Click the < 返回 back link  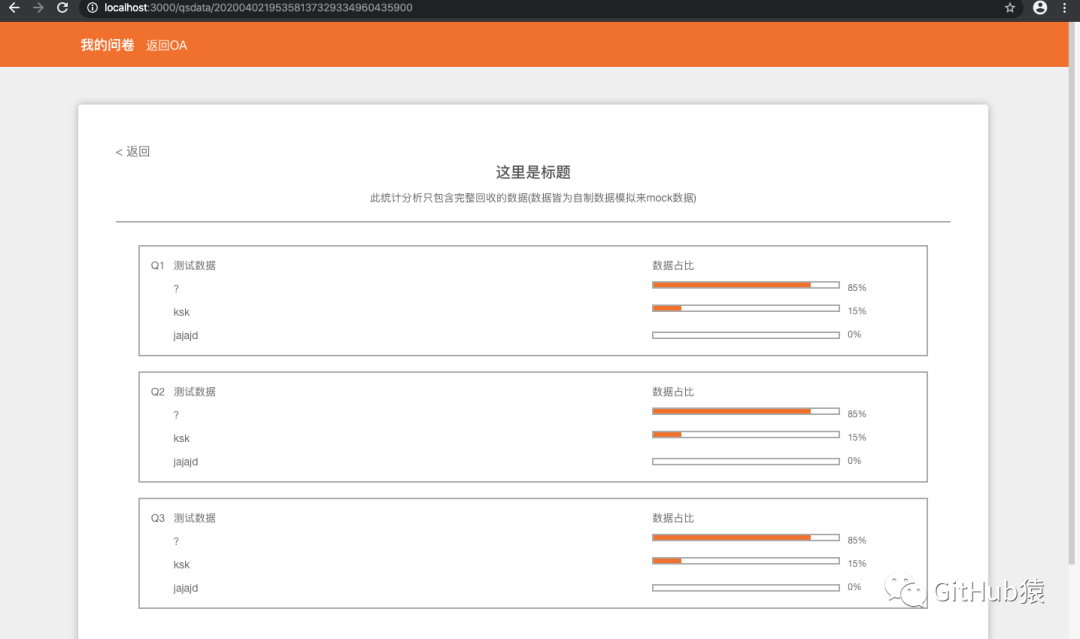132,151
